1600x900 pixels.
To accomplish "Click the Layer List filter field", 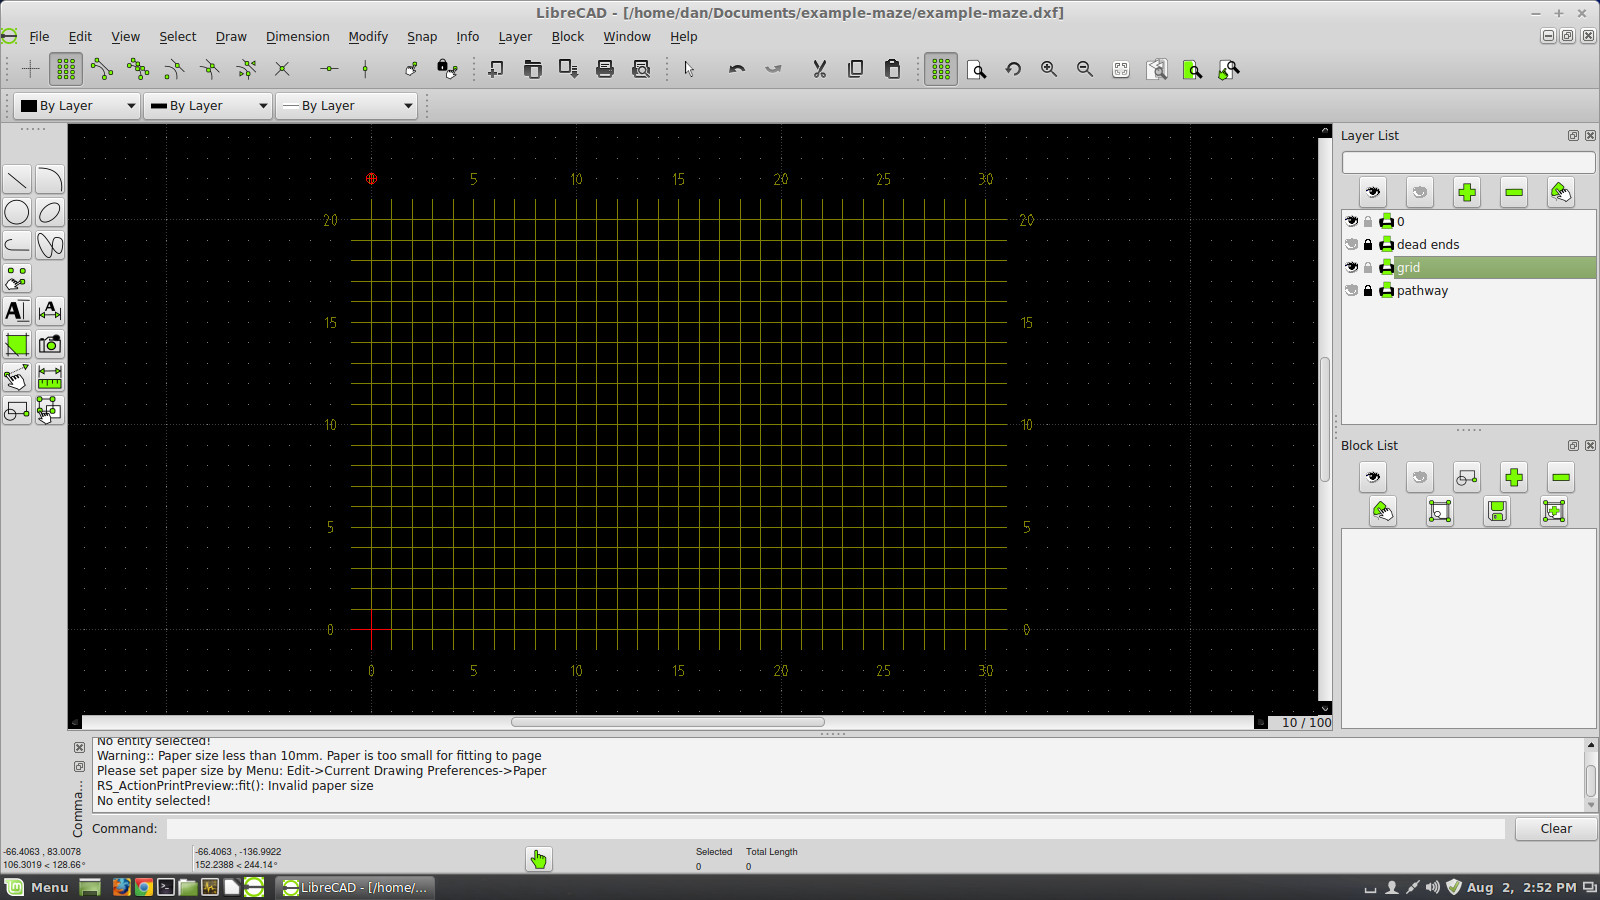I will (x=1468, y=162).
